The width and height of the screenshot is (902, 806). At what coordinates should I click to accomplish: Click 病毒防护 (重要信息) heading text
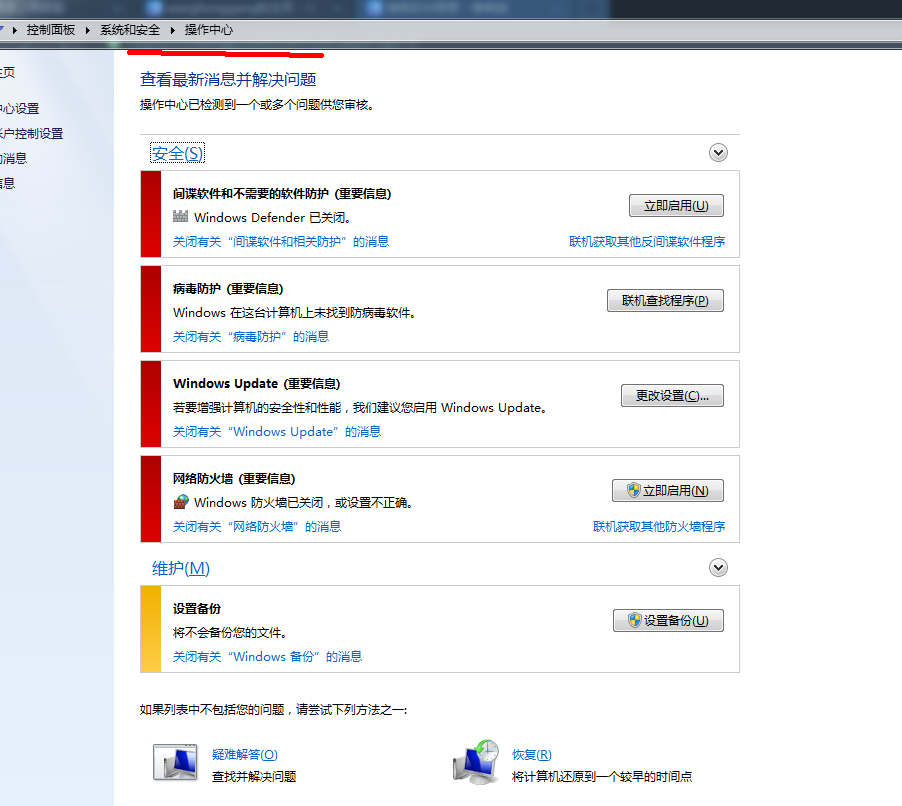228,289
